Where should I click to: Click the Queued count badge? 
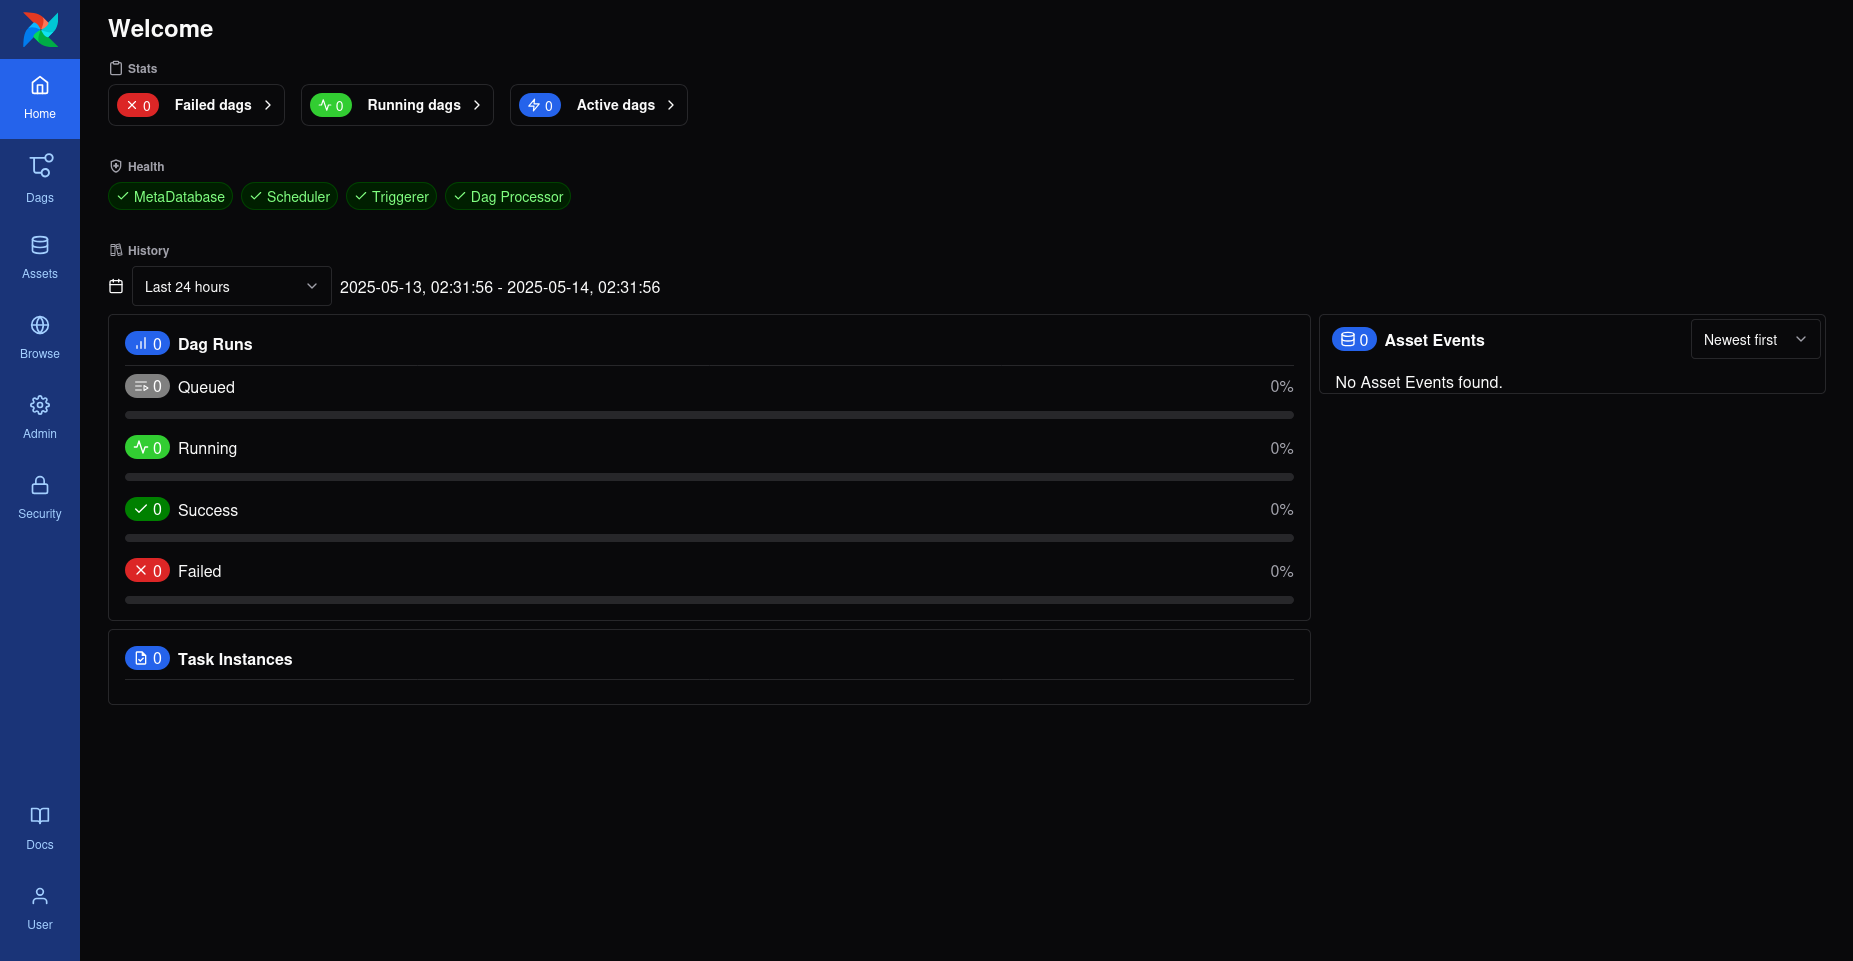pos(147,386)
